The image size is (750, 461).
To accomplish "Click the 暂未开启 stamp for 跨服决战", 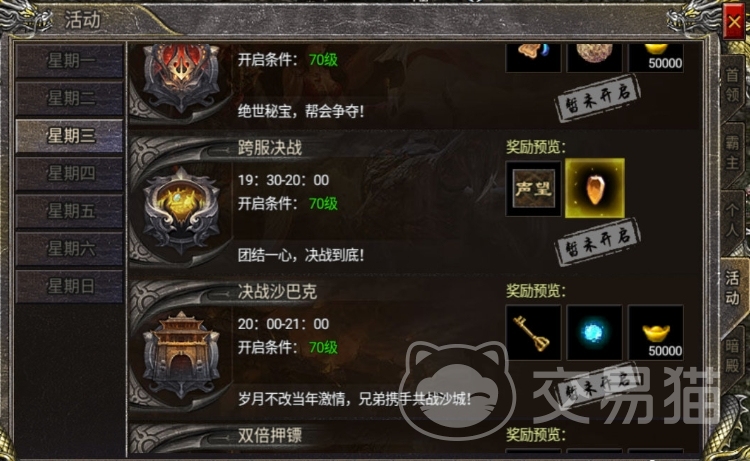I will pyautogui.click(x=597, y=241).
